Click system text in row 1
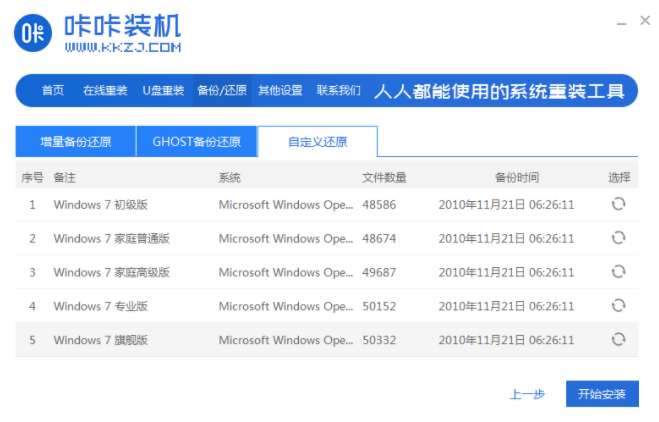 286,205
